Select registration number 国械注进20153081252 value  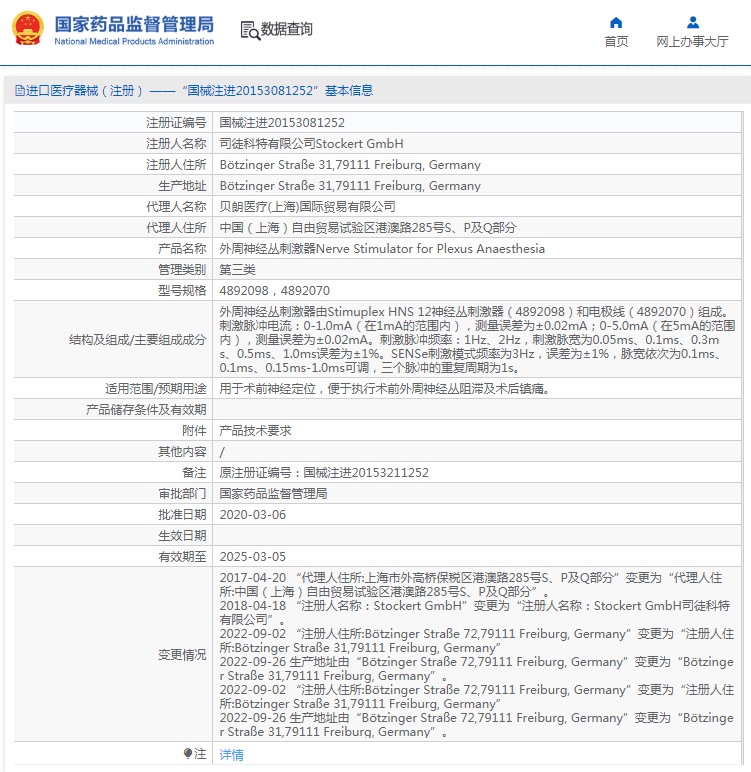(x=282, y=123)
